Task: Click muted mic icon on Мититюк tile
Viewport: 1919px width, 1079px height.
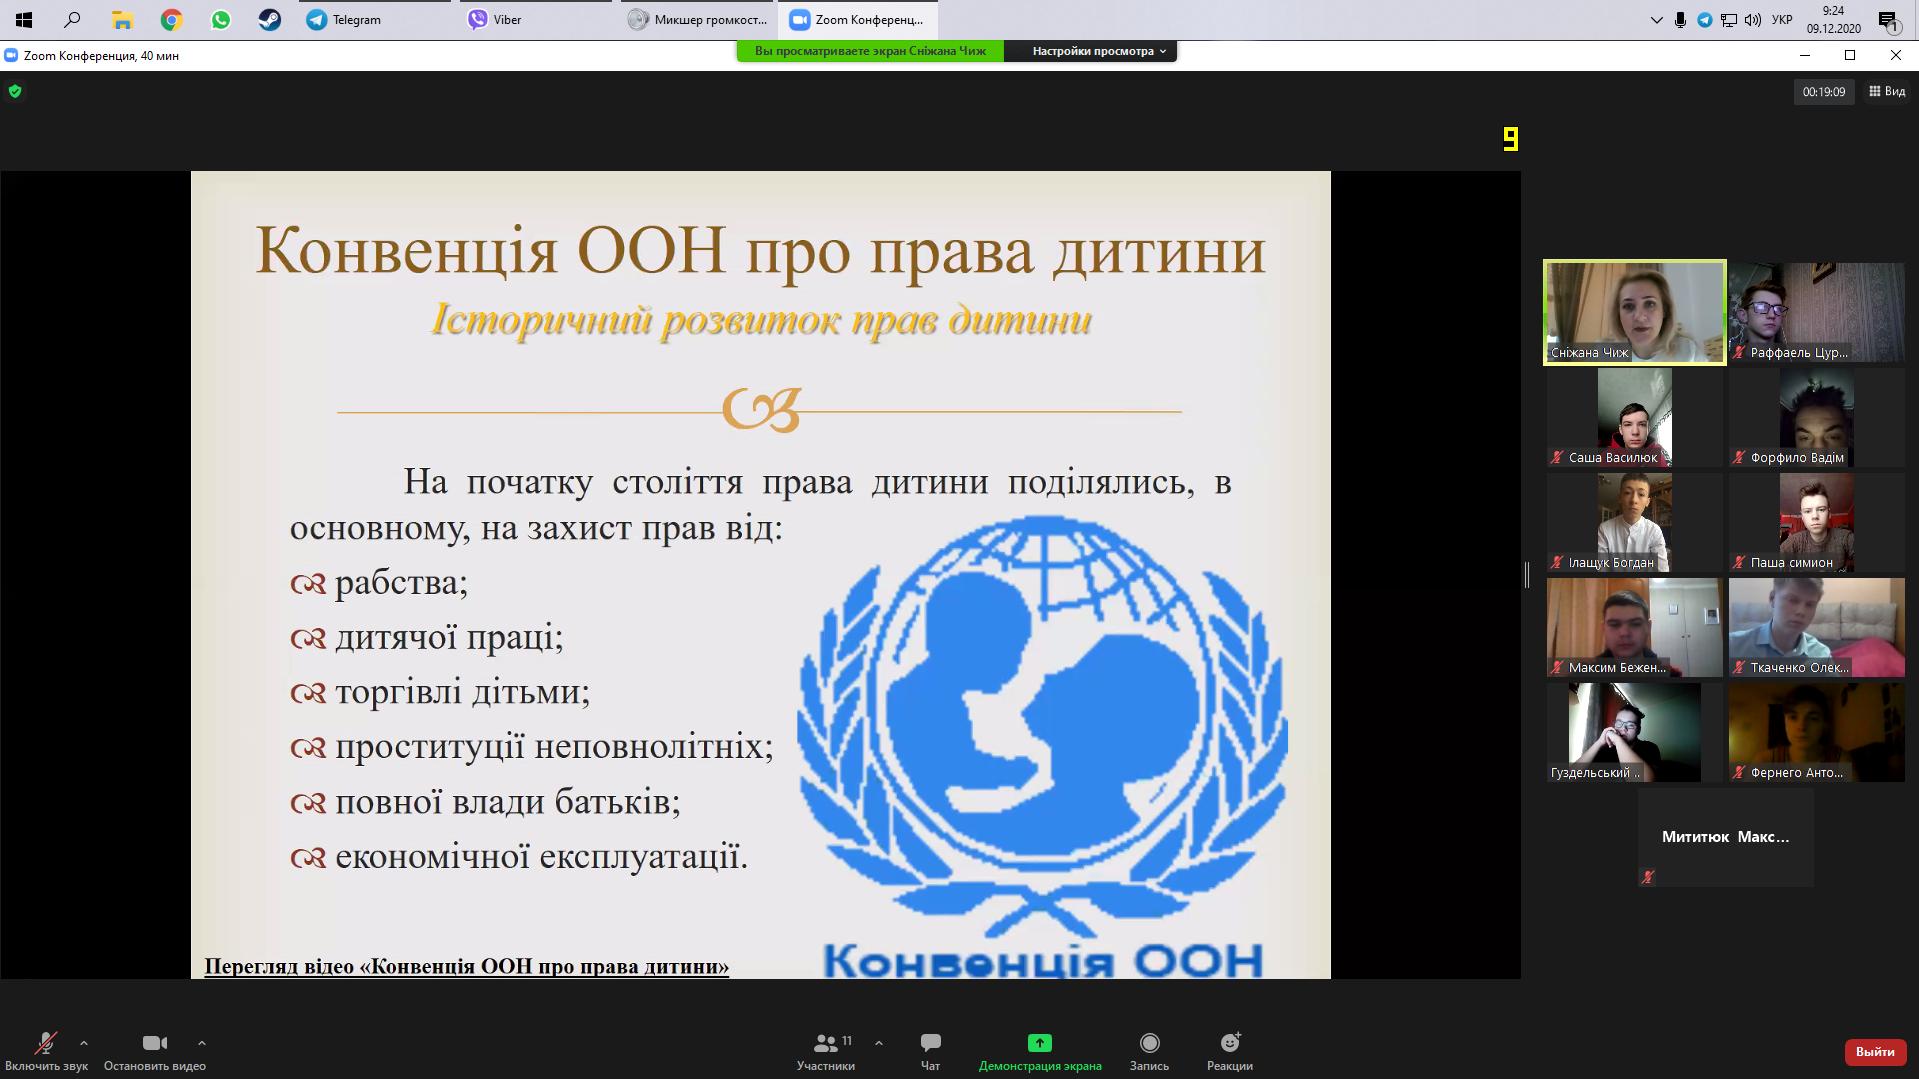Action: pyautogui.click(x=1648, y=877)
